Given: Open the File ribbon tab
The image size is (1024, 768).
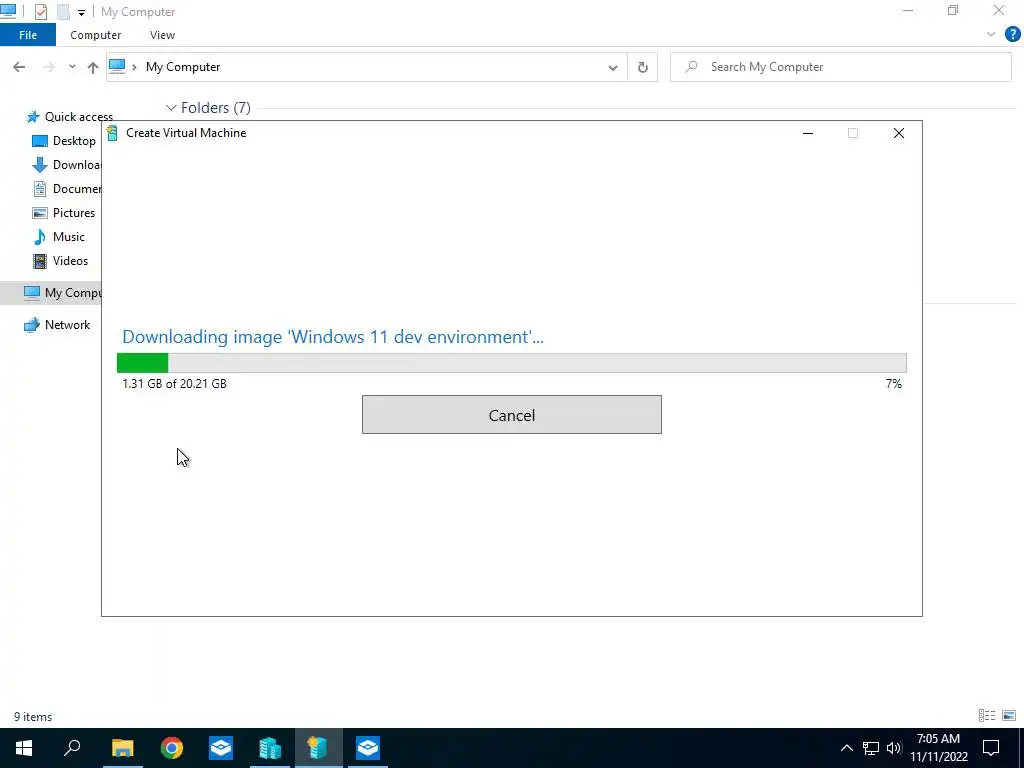Looking at the screenshot, I should point(27,35).
